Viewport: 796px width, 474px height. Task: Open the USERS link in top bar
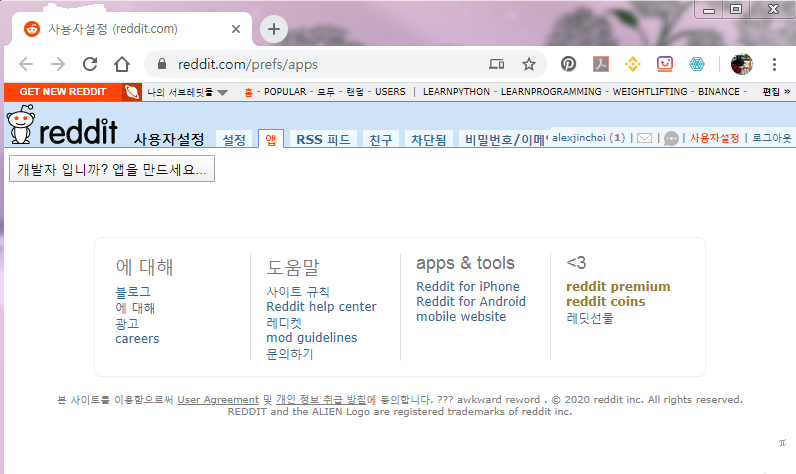pyautogui.click(x=390, y=92)
